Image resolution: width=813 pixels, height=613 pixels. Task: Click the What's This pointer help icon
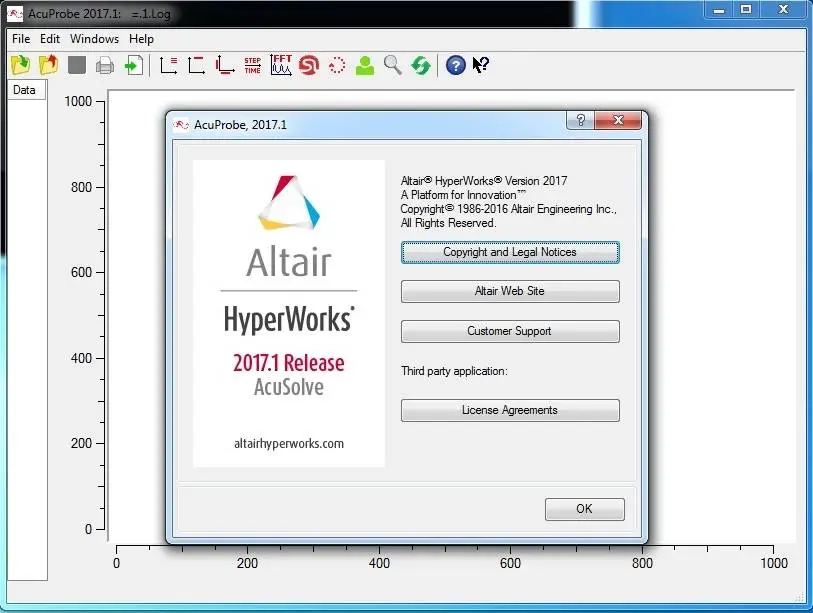[481, 65]
